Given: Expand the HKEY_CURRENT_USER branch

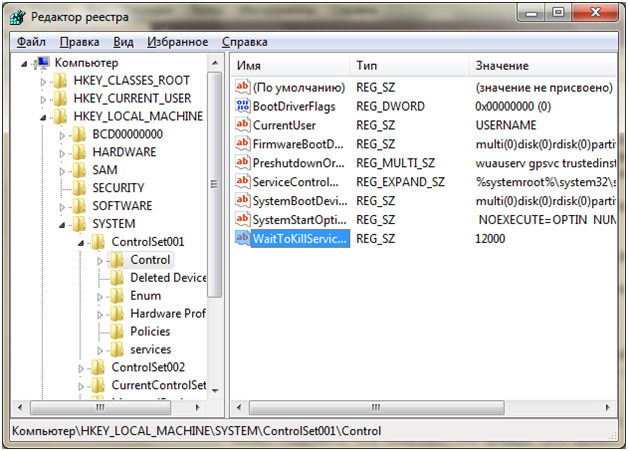Looking at the screenshot, I should point(42,98).
